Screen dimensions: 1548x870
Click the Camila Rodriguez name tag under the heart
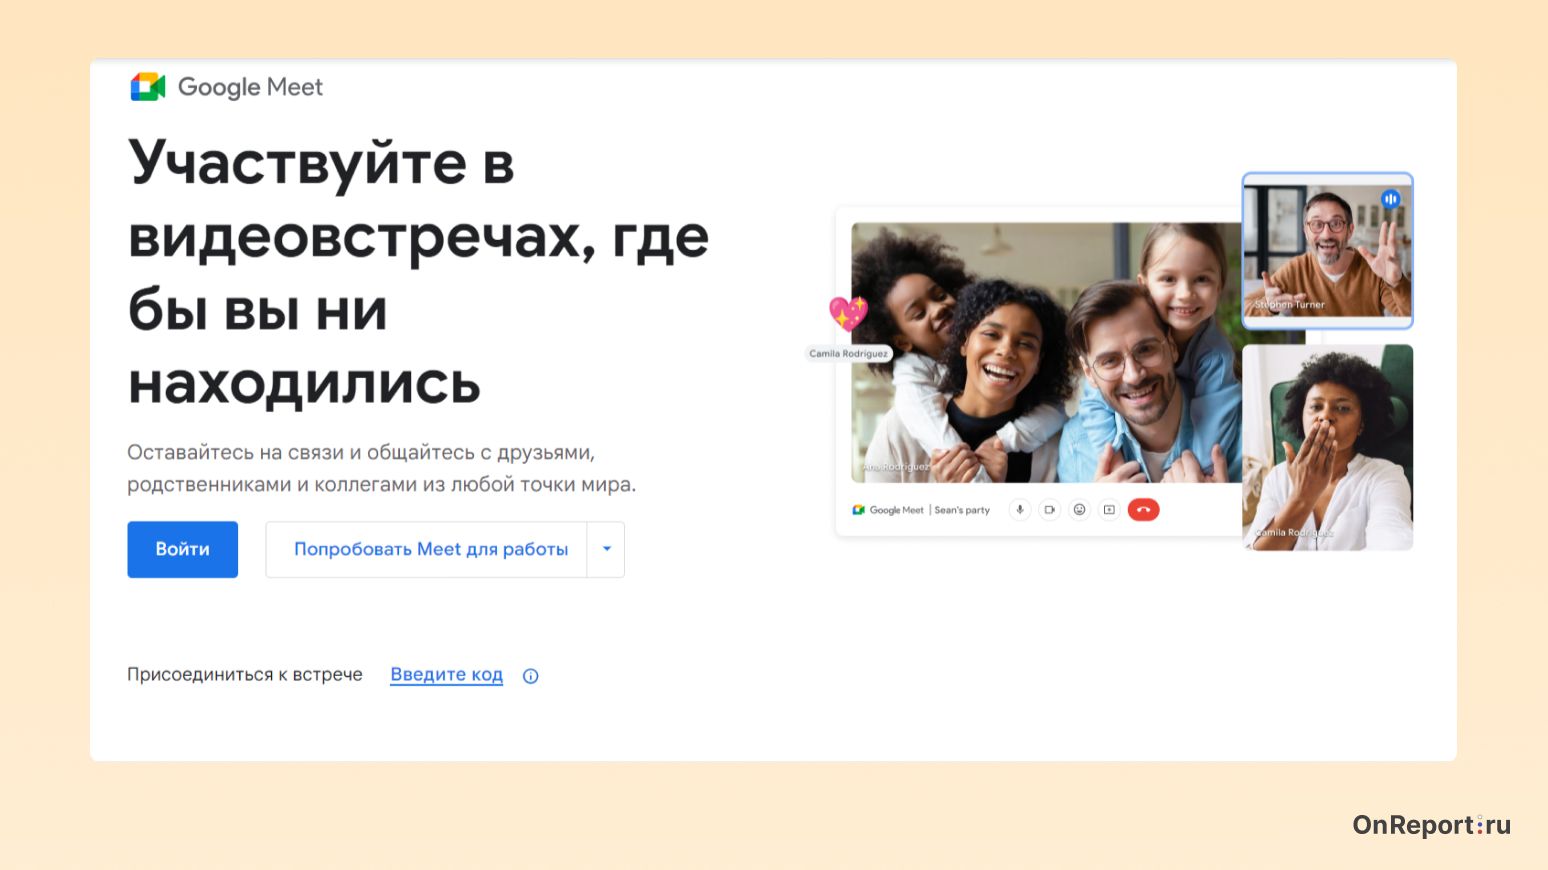coord(848,353)
